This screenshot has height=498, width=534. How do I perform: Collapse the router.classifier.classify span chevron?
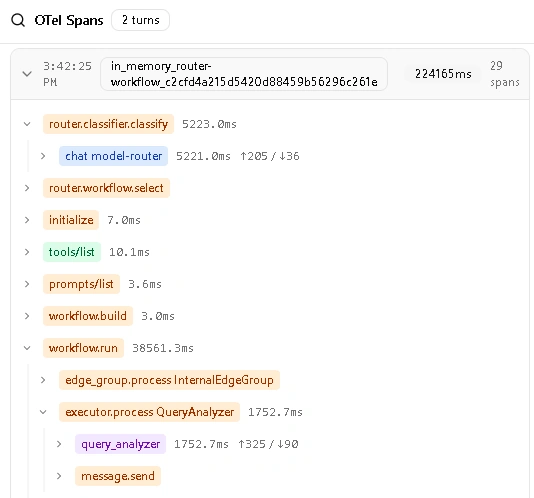click(x=27, y=124)
